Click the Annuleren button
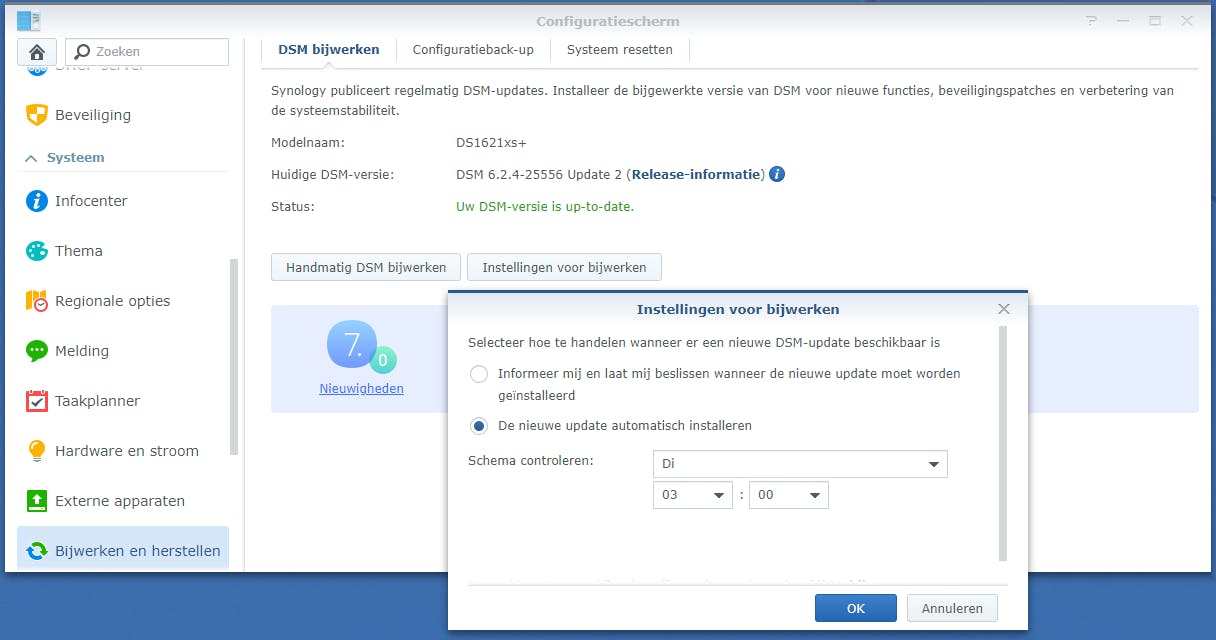 pyautogui.click(x=952, y=608)
